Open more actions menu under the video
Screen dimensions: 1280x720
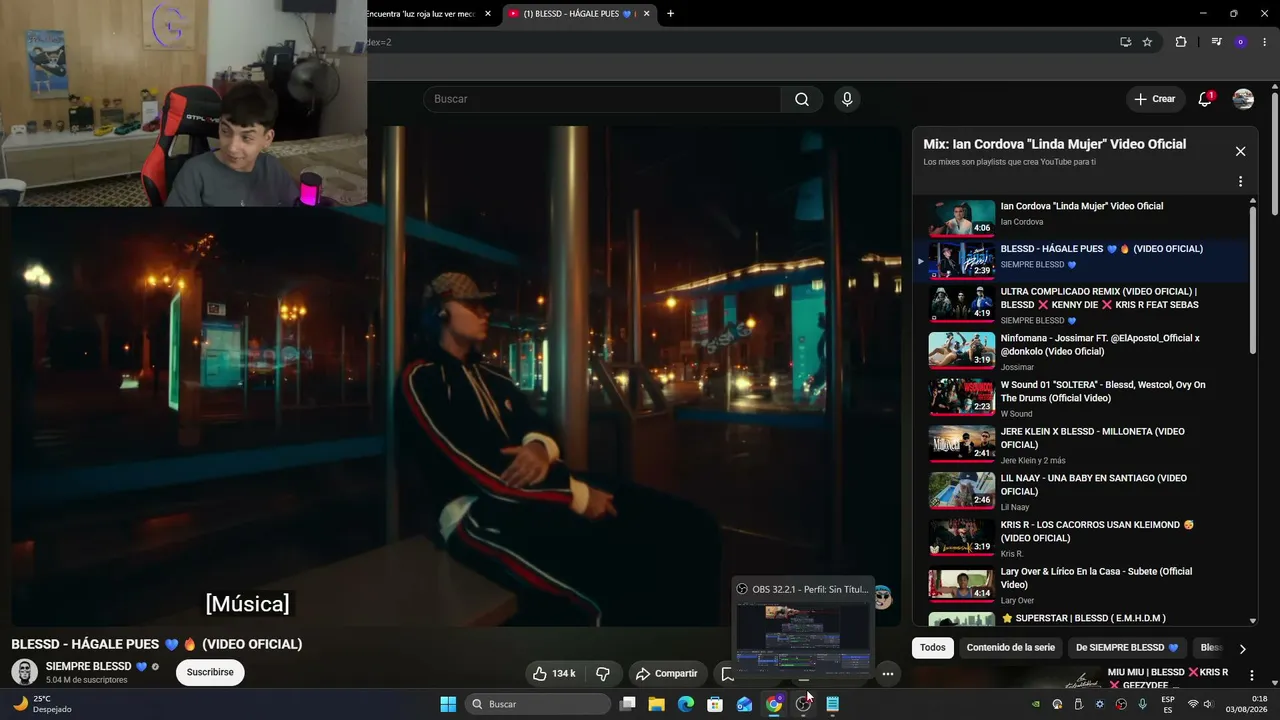[887, 674]
